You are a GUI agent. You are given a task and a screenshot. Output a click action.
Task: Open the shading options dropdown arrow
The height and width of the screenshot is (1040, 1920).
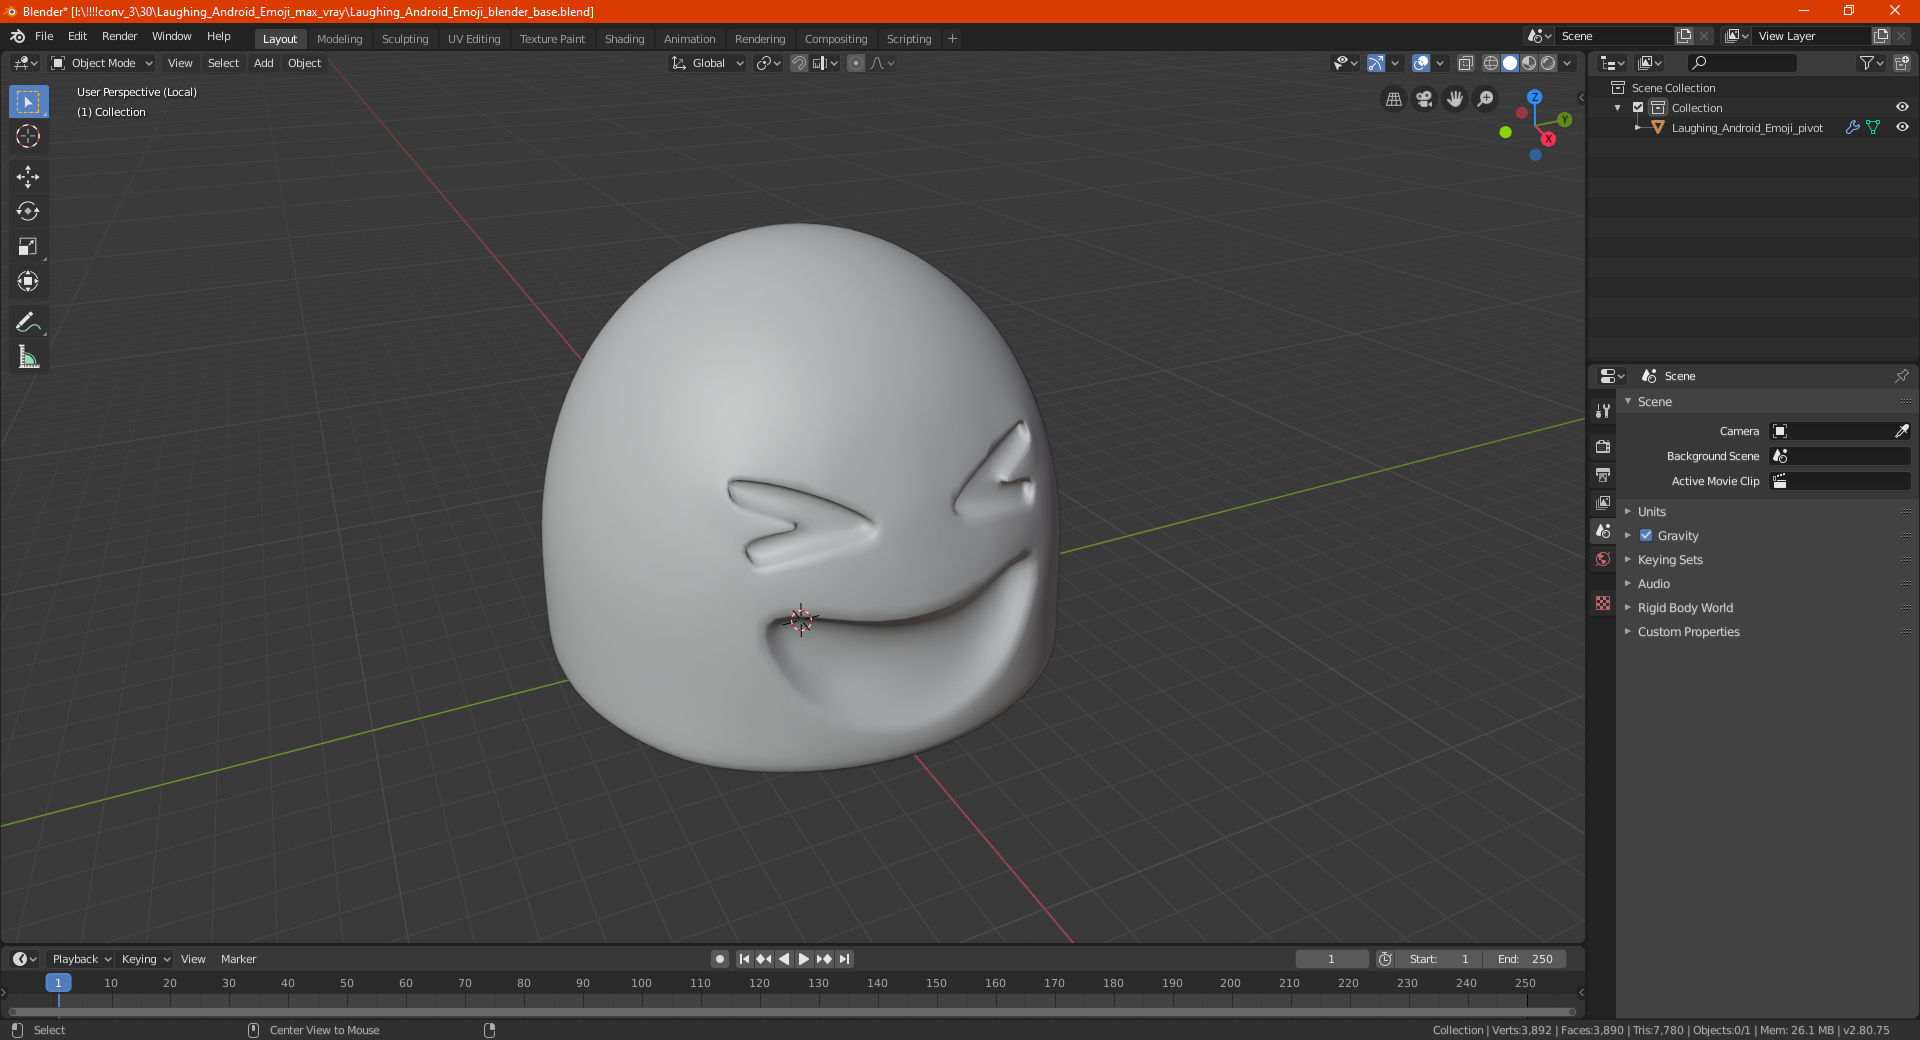1568,63
